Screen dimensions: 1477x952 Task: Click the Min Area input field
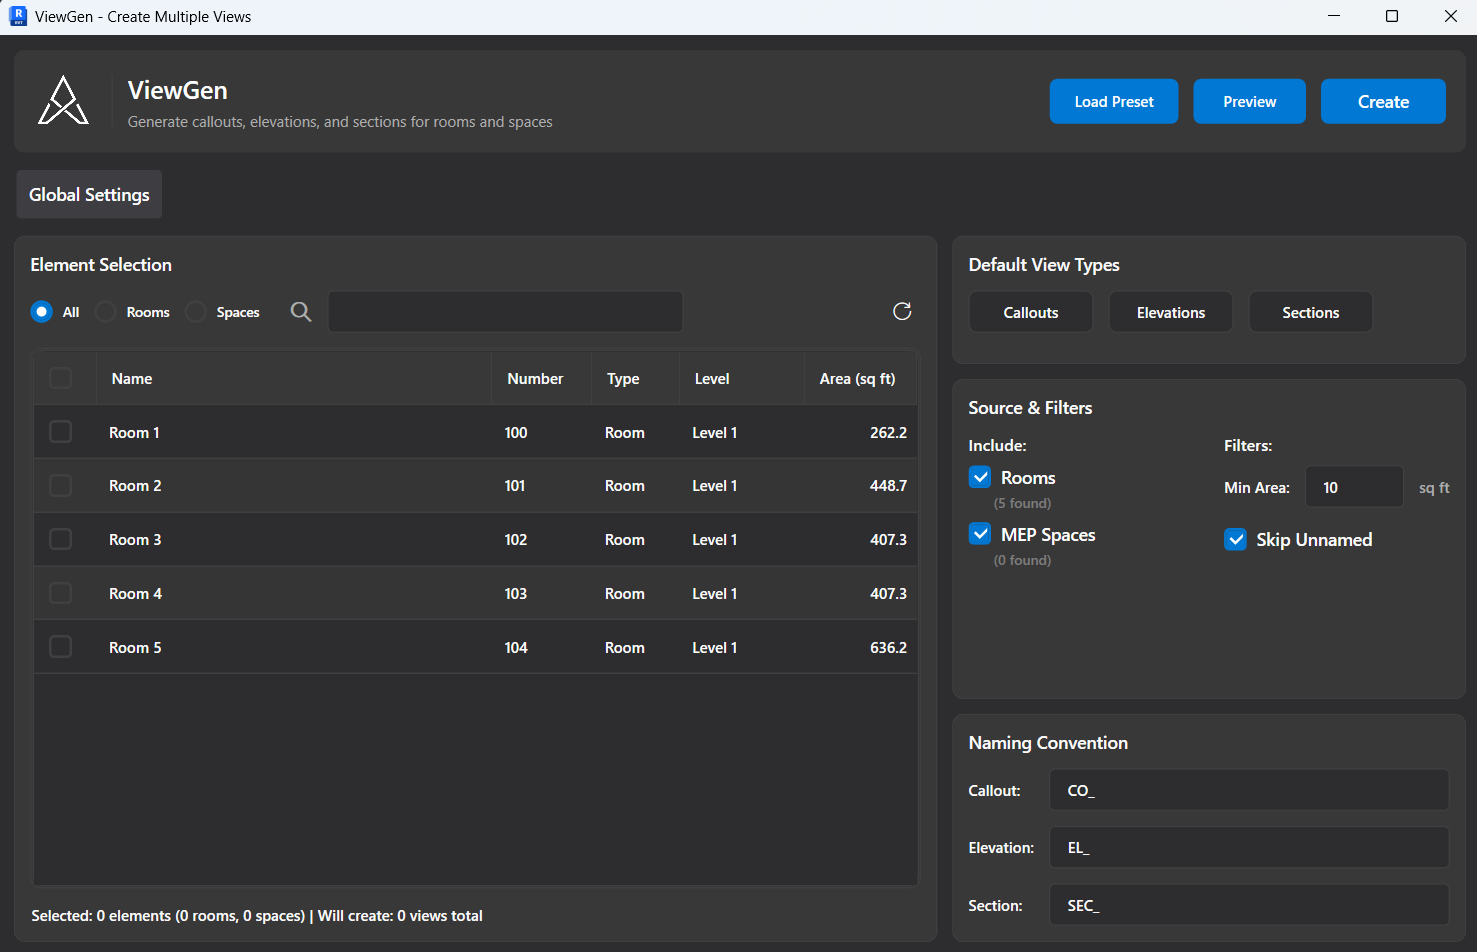[1354, 487]
